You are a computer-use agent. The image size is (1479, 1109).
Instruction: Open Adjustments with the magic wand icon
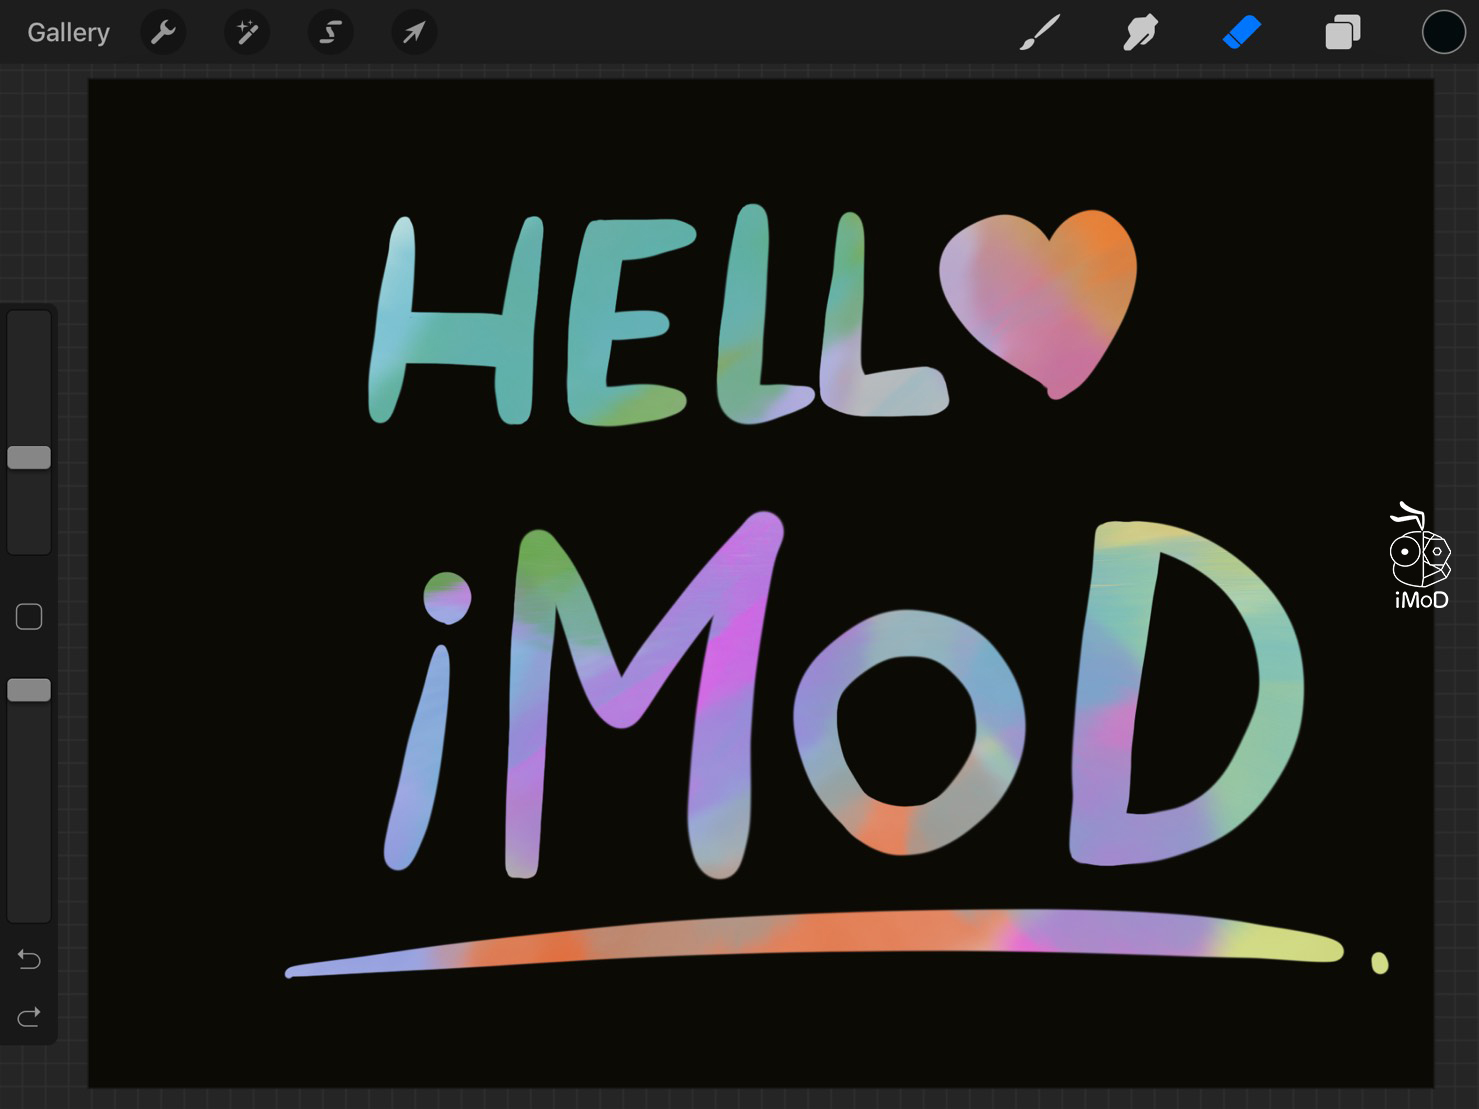point(246,33)
